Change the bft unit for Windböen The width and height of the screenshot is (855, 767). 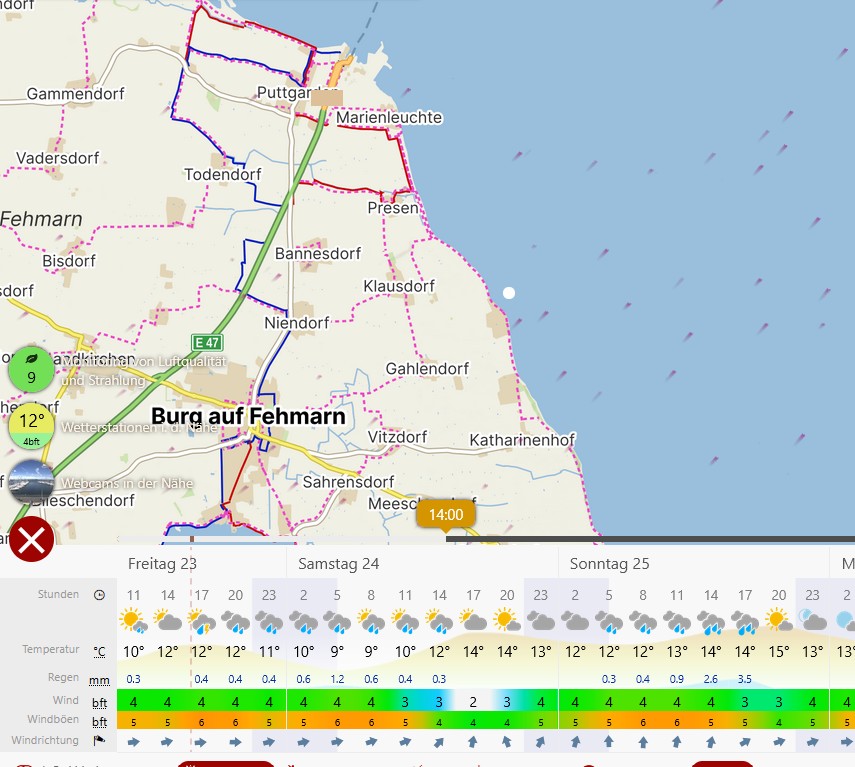coord(99,721)
